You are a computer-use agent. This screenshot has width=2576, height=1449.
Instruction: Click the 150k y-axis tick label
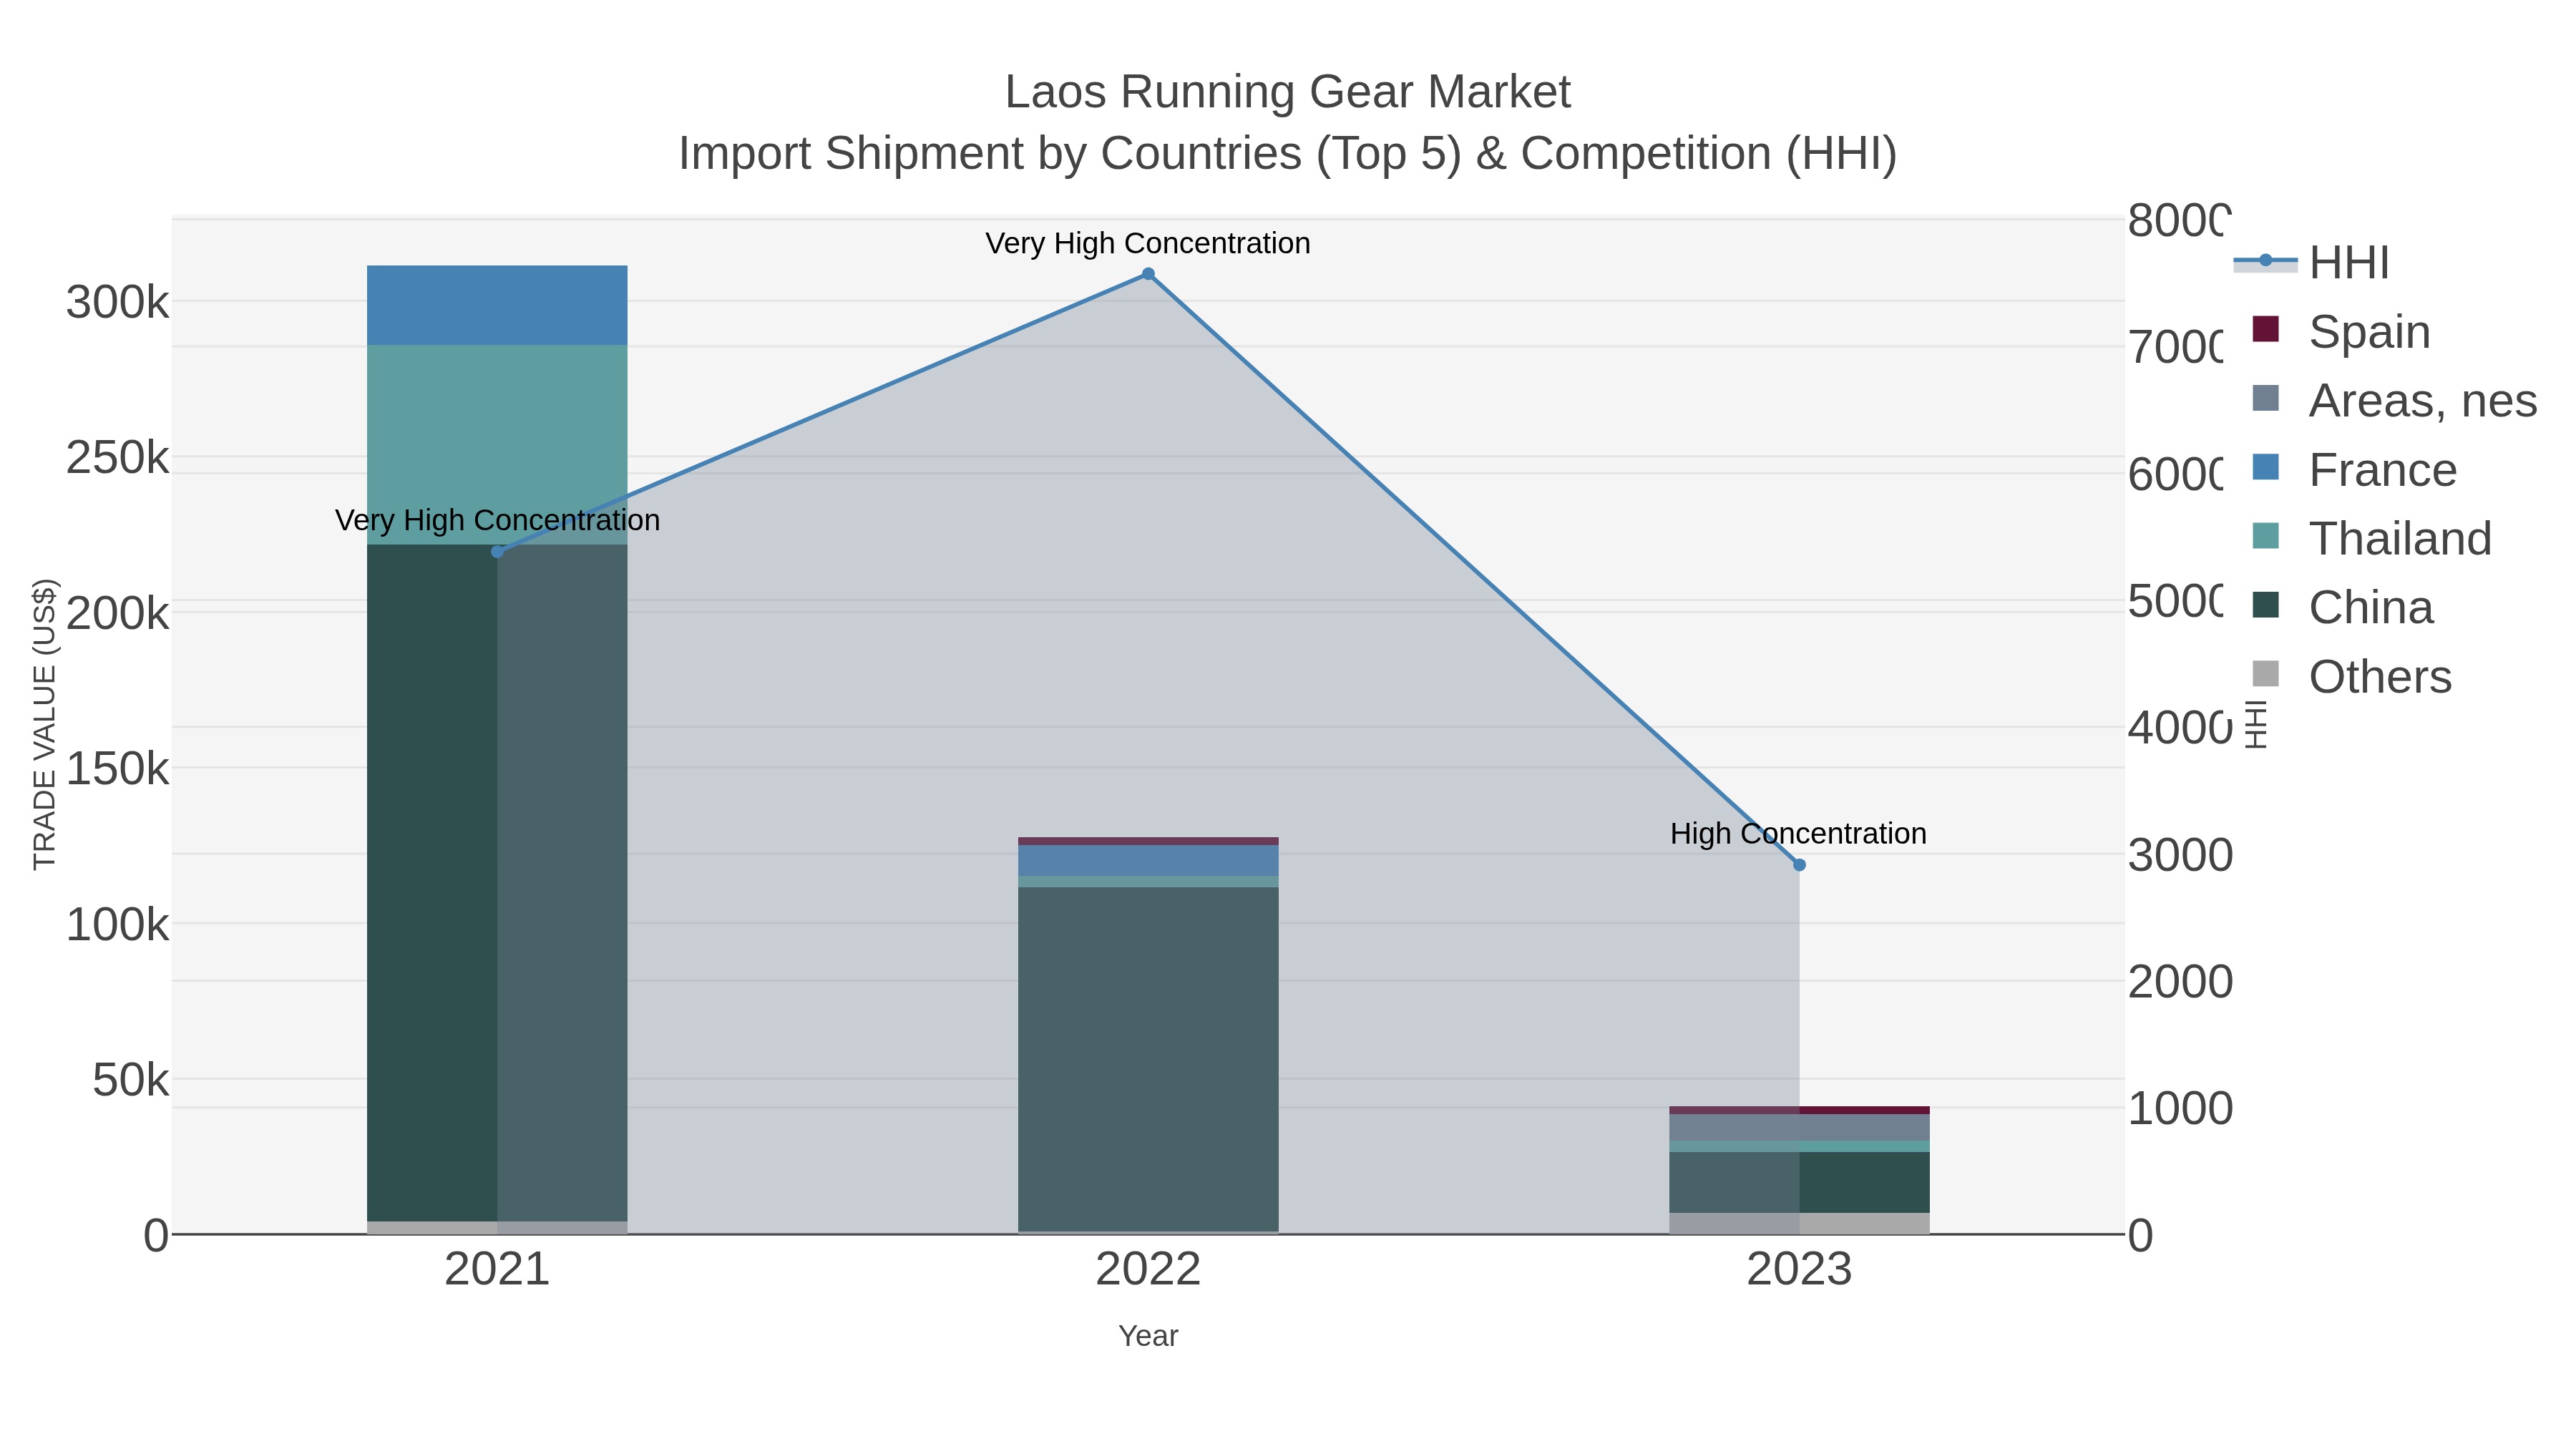click(118, 769)
